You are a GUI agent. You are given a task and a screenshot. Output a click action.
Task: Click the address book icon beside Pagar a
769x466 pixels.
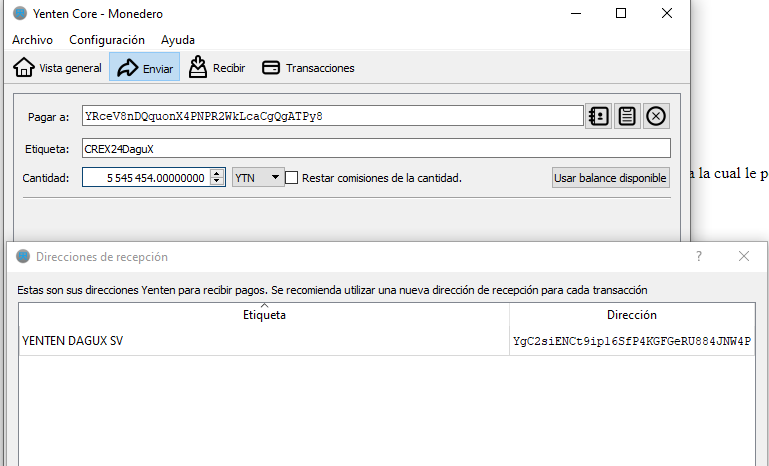[x=598, y=116]
